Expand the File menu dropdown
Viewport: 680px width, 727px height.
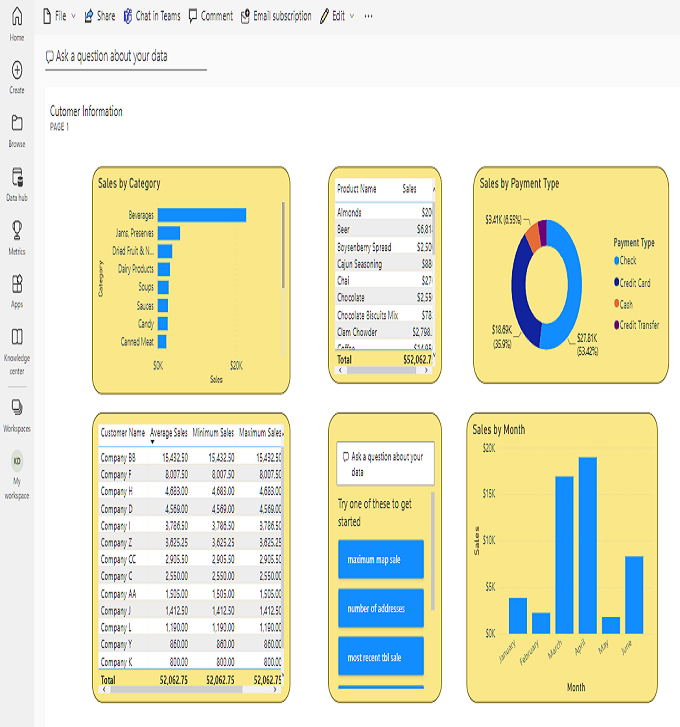point(60,16)
